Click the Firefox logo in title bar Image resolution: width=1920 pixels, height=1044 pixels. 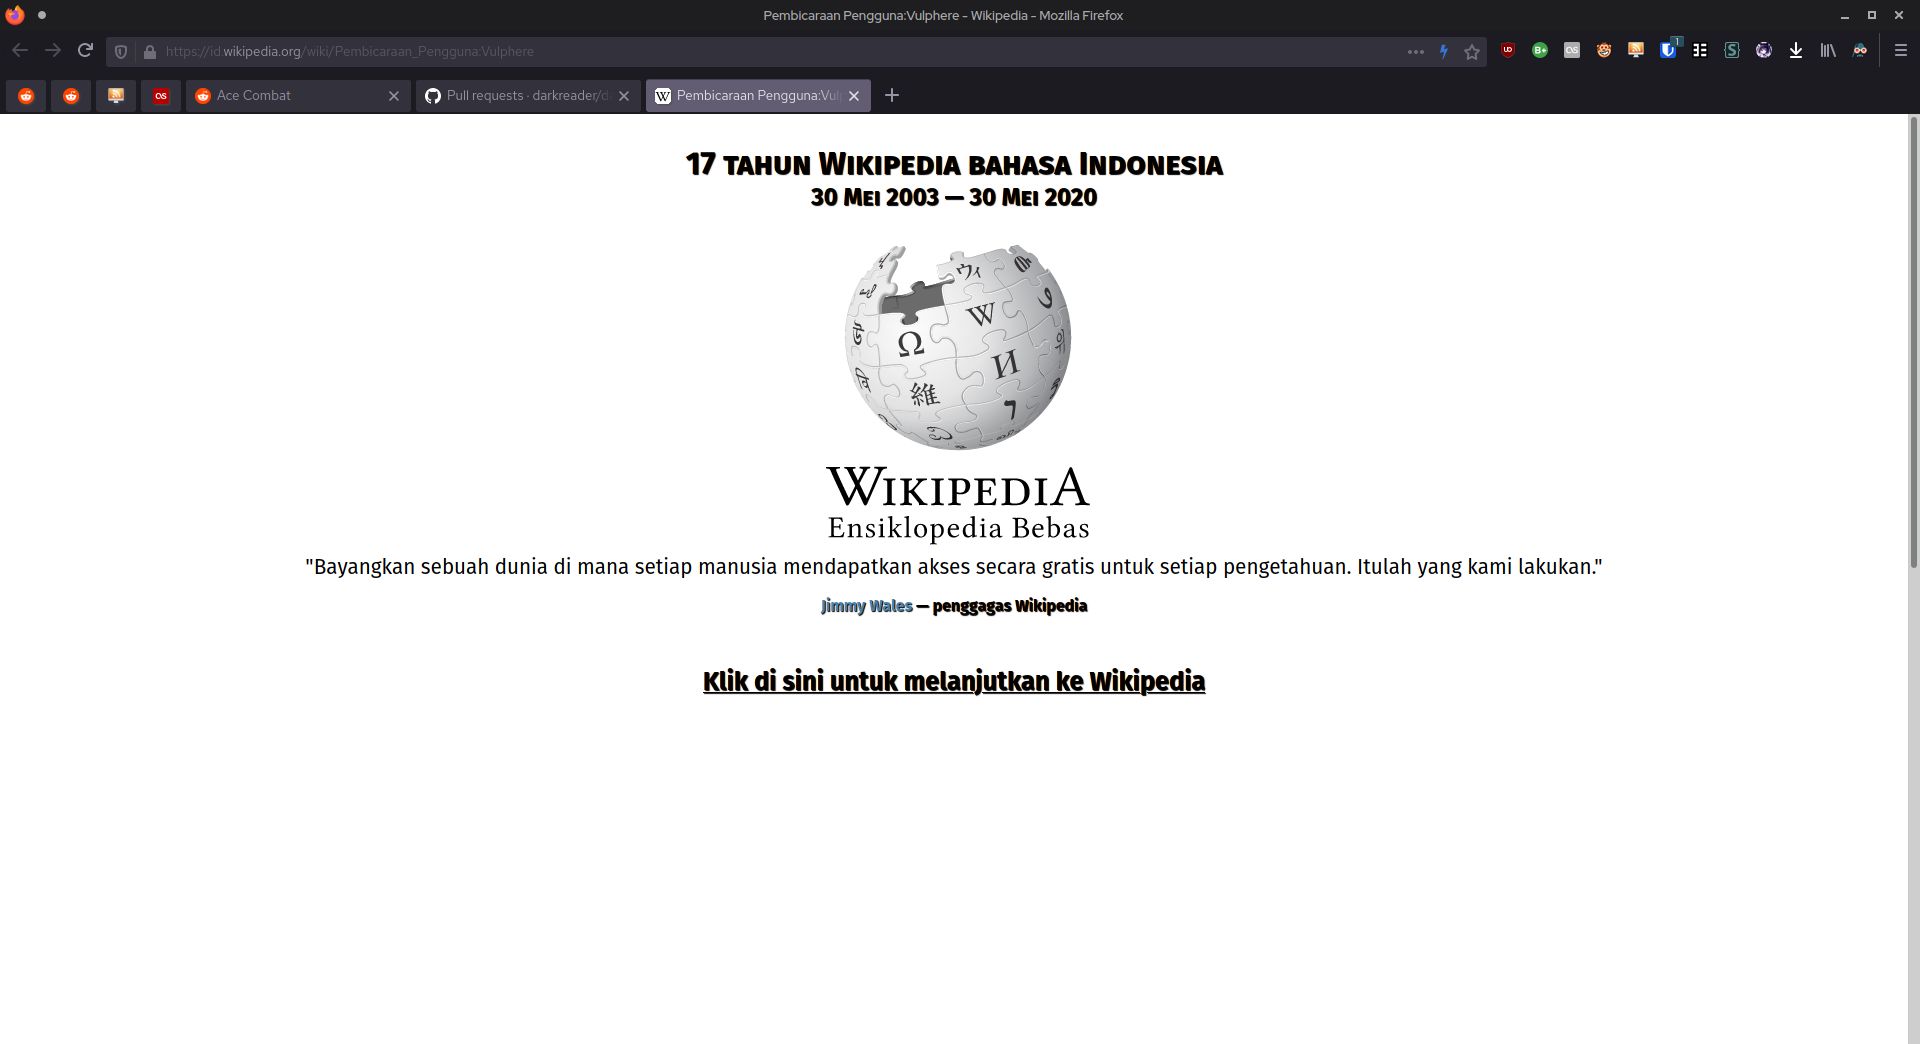14,15
